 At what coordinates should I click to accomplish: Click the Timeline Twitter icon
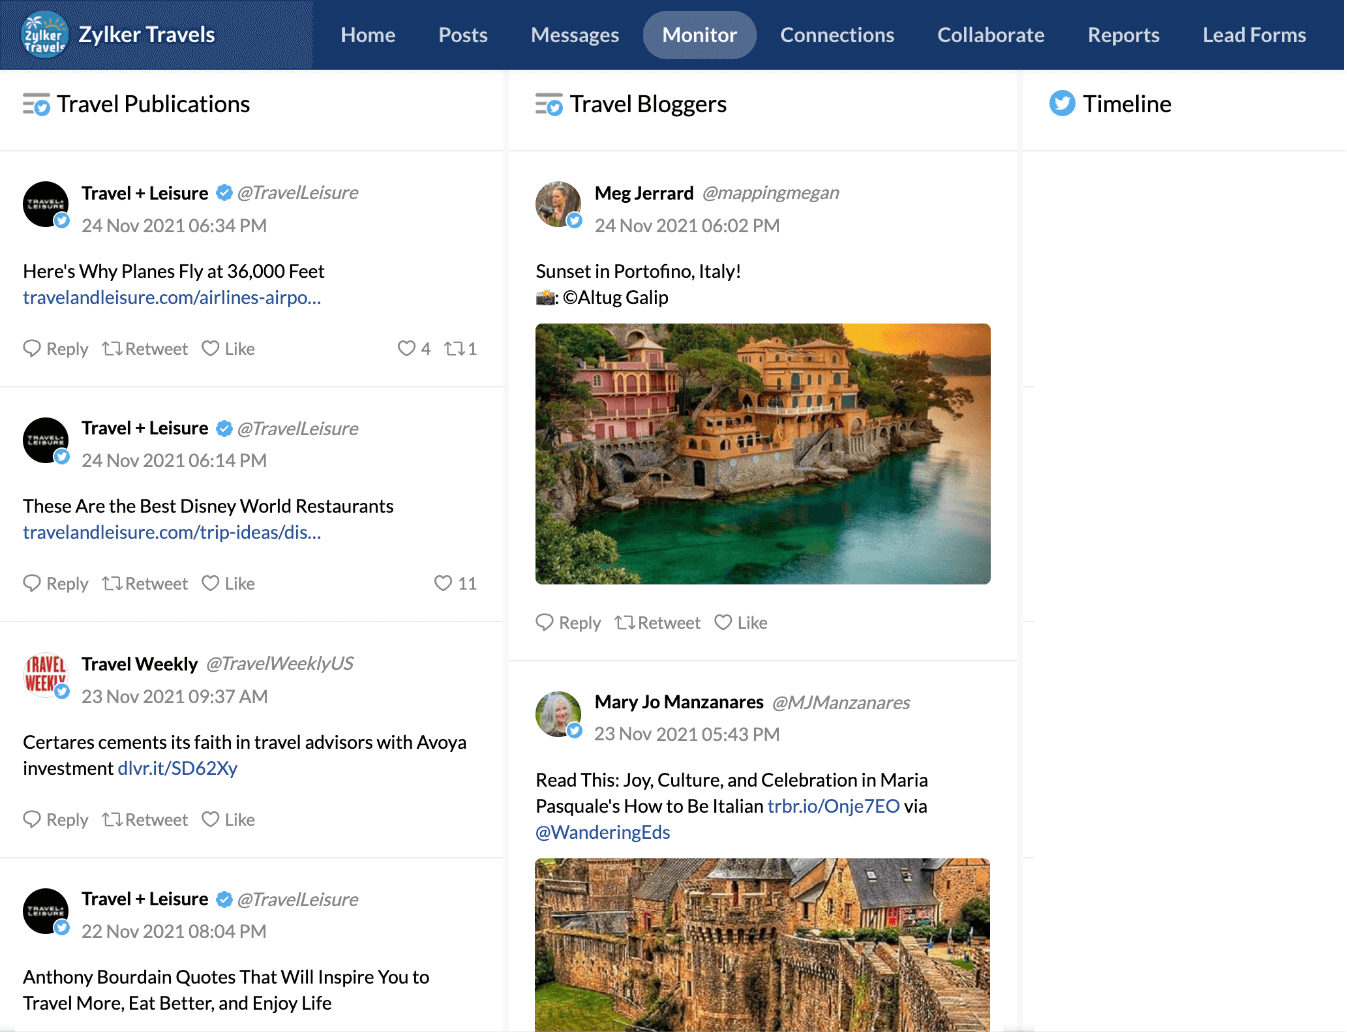click(1062, 103)
